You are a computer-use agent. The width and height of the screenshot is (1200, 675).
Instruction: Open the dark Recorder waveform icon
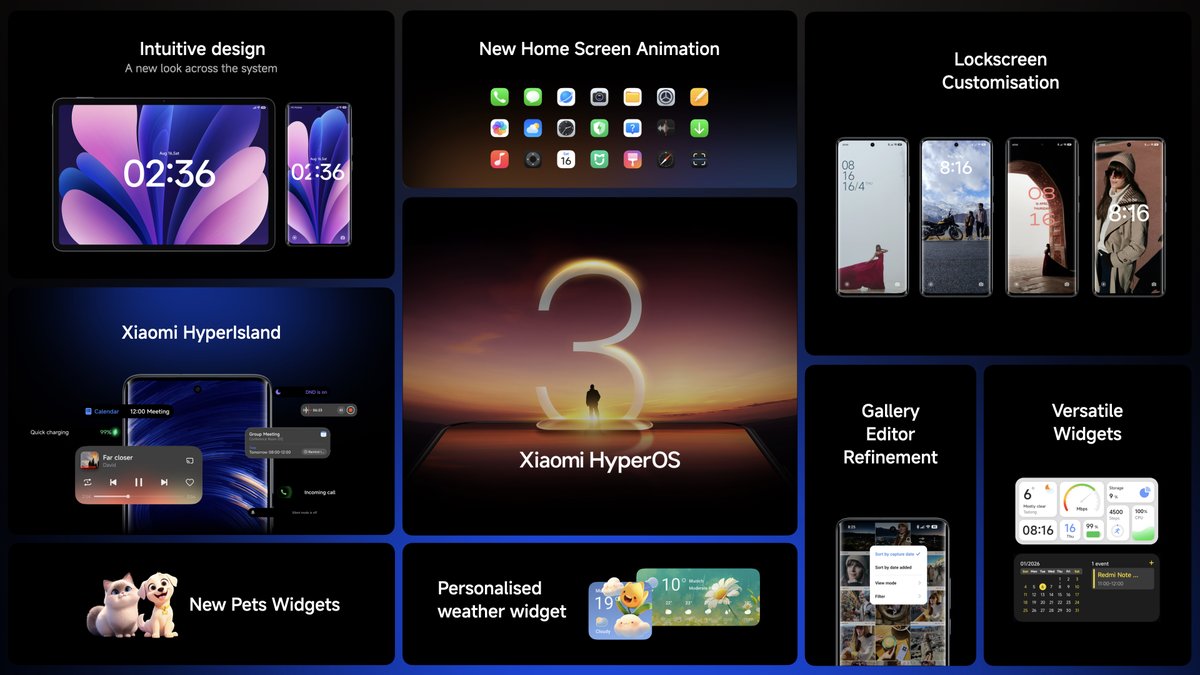pyautogui.click(x=666, y=128)
